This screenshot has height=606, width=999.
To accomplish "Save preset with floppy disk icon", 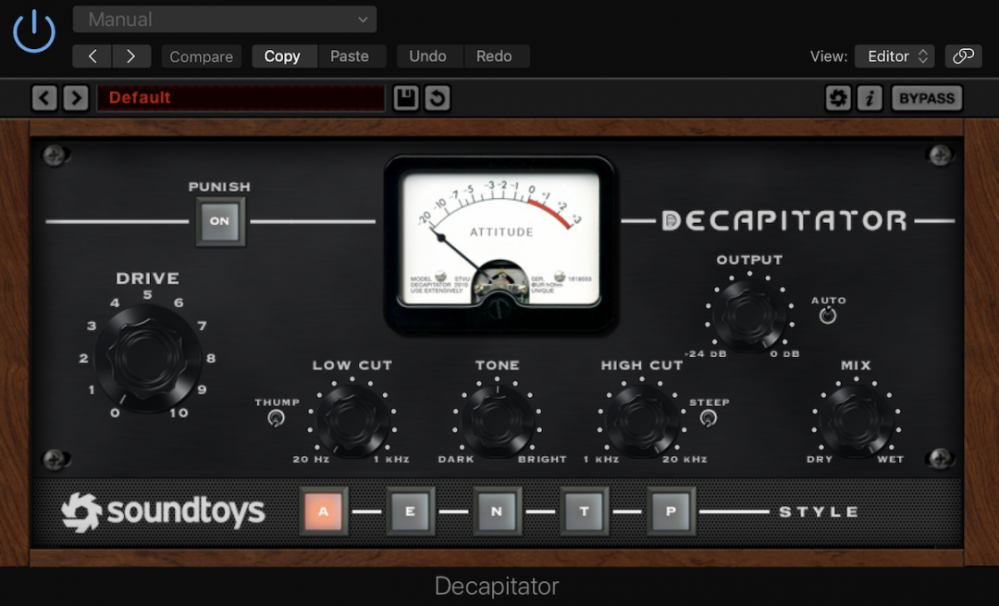I will coord(406,98).
